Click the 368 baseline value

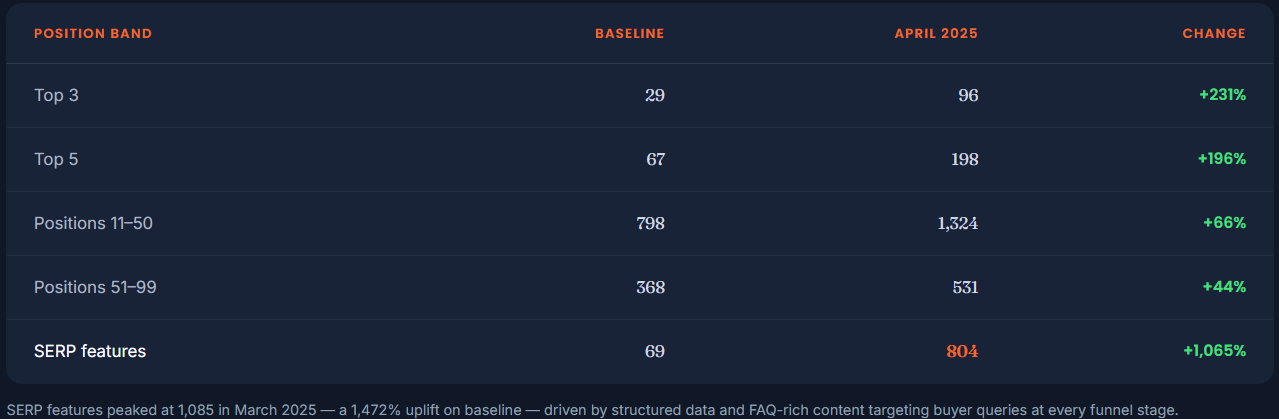pos(651,287)
